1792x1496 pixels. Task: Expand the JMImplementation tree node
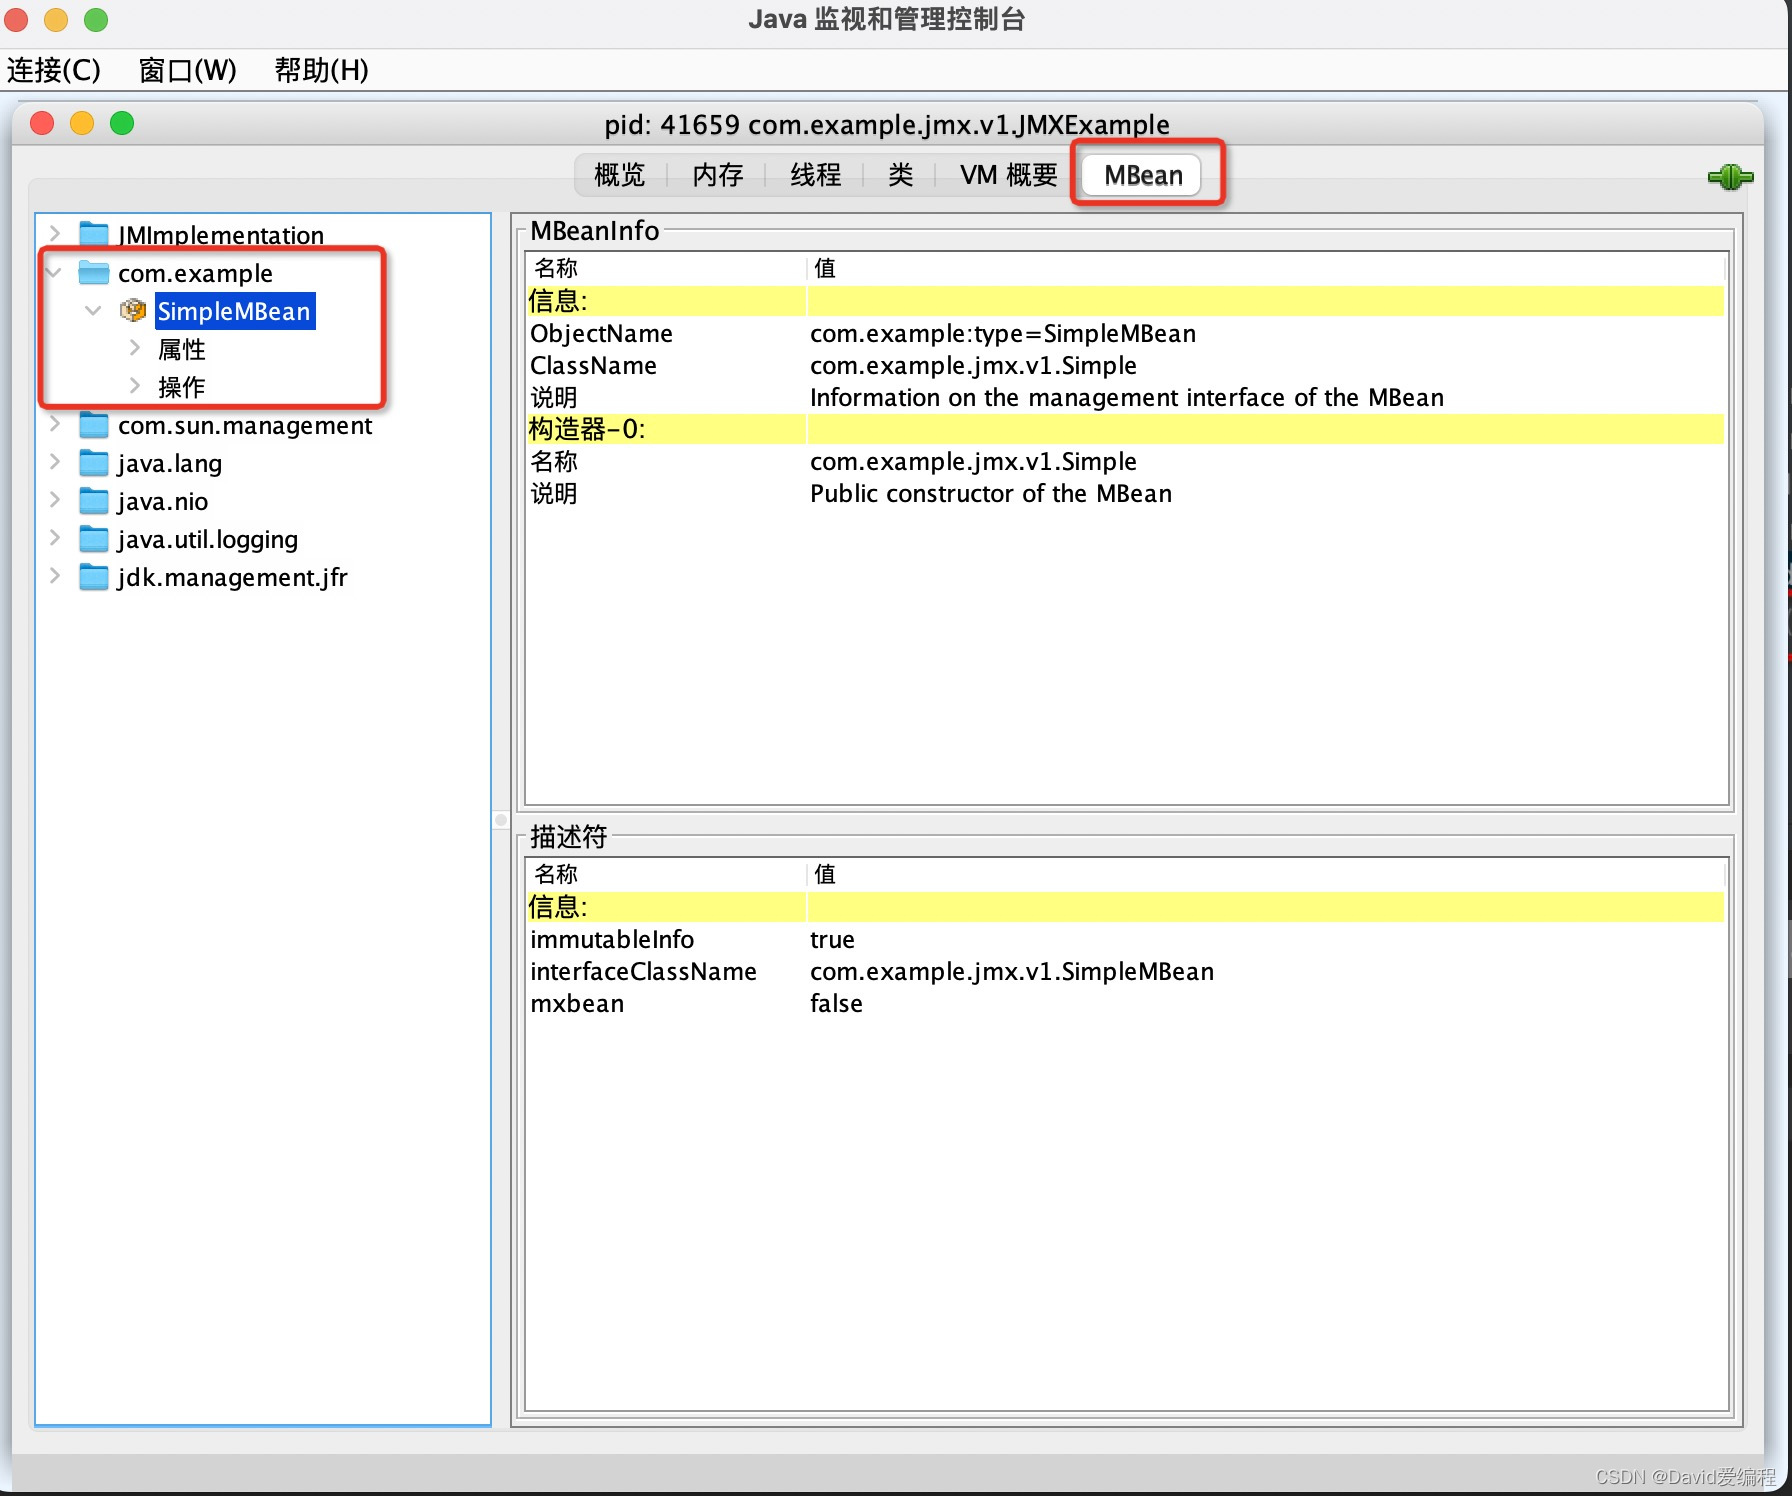point(55,234)
